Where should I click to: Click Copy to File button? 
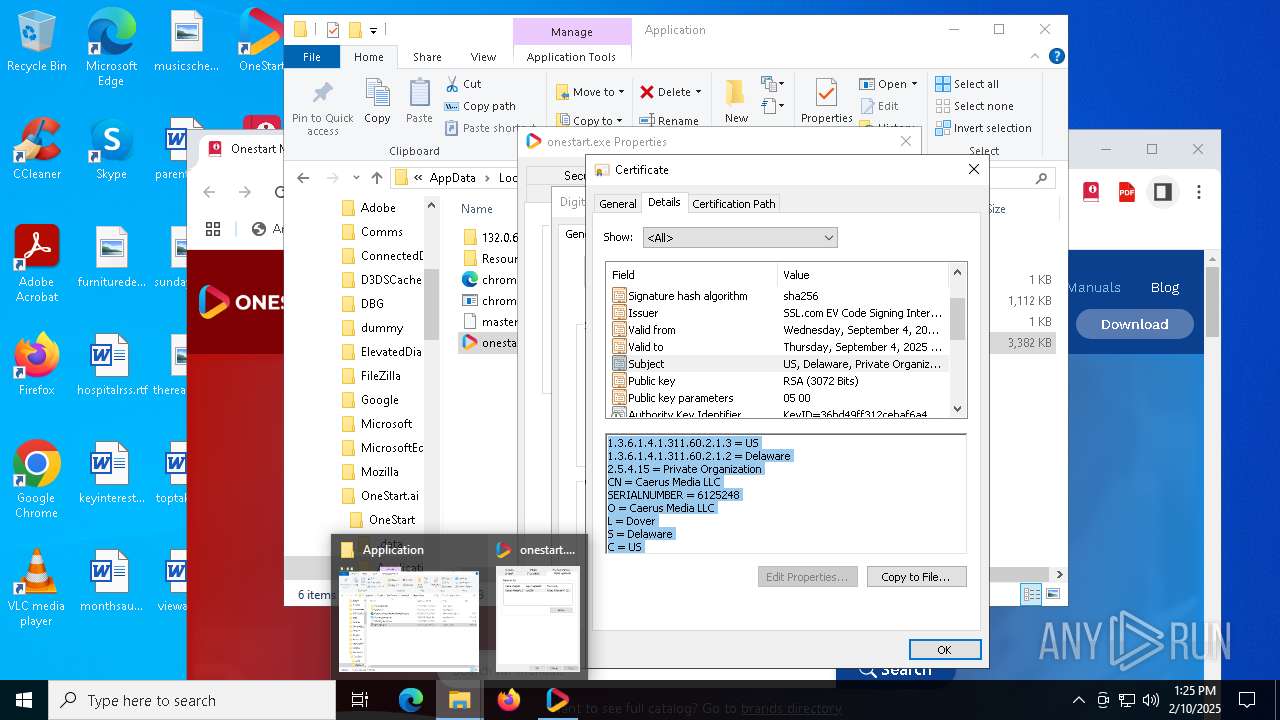[916, 577]
